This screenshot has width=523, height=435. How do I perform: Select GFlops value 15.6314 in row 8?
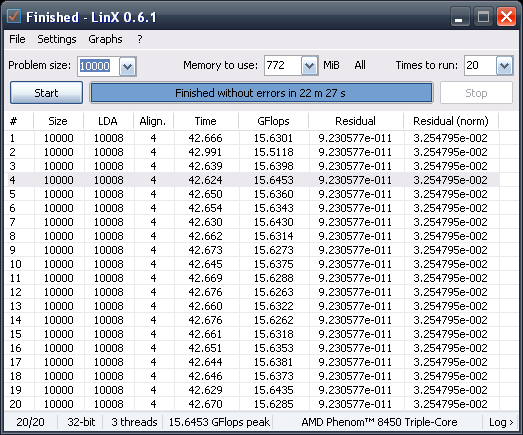pyautogui.click(x=274, y=236)
